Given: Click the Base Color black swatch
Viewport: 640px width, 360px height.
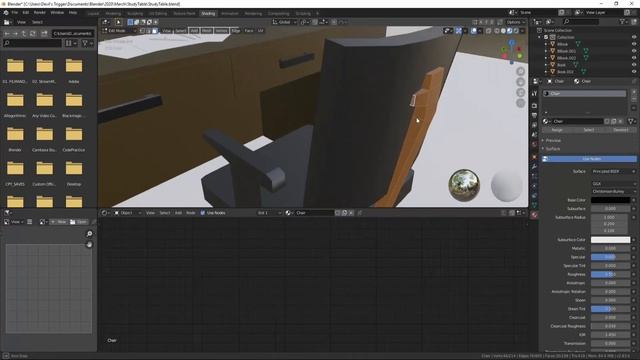Looking at the screenshot, I should click(610, 200).
